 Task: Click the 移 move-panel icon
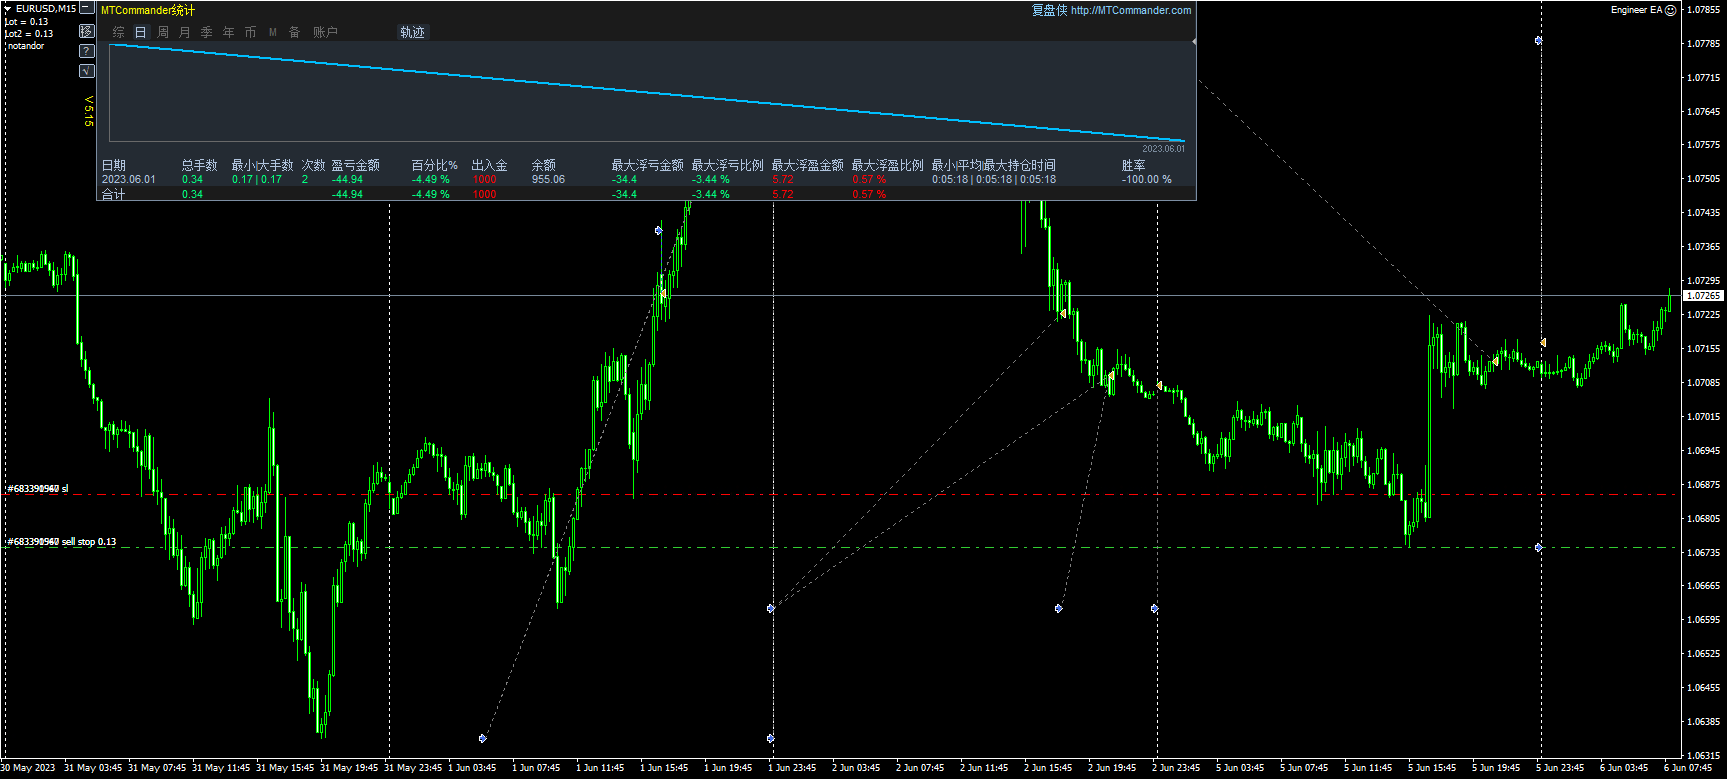click(x=87, y=31)
